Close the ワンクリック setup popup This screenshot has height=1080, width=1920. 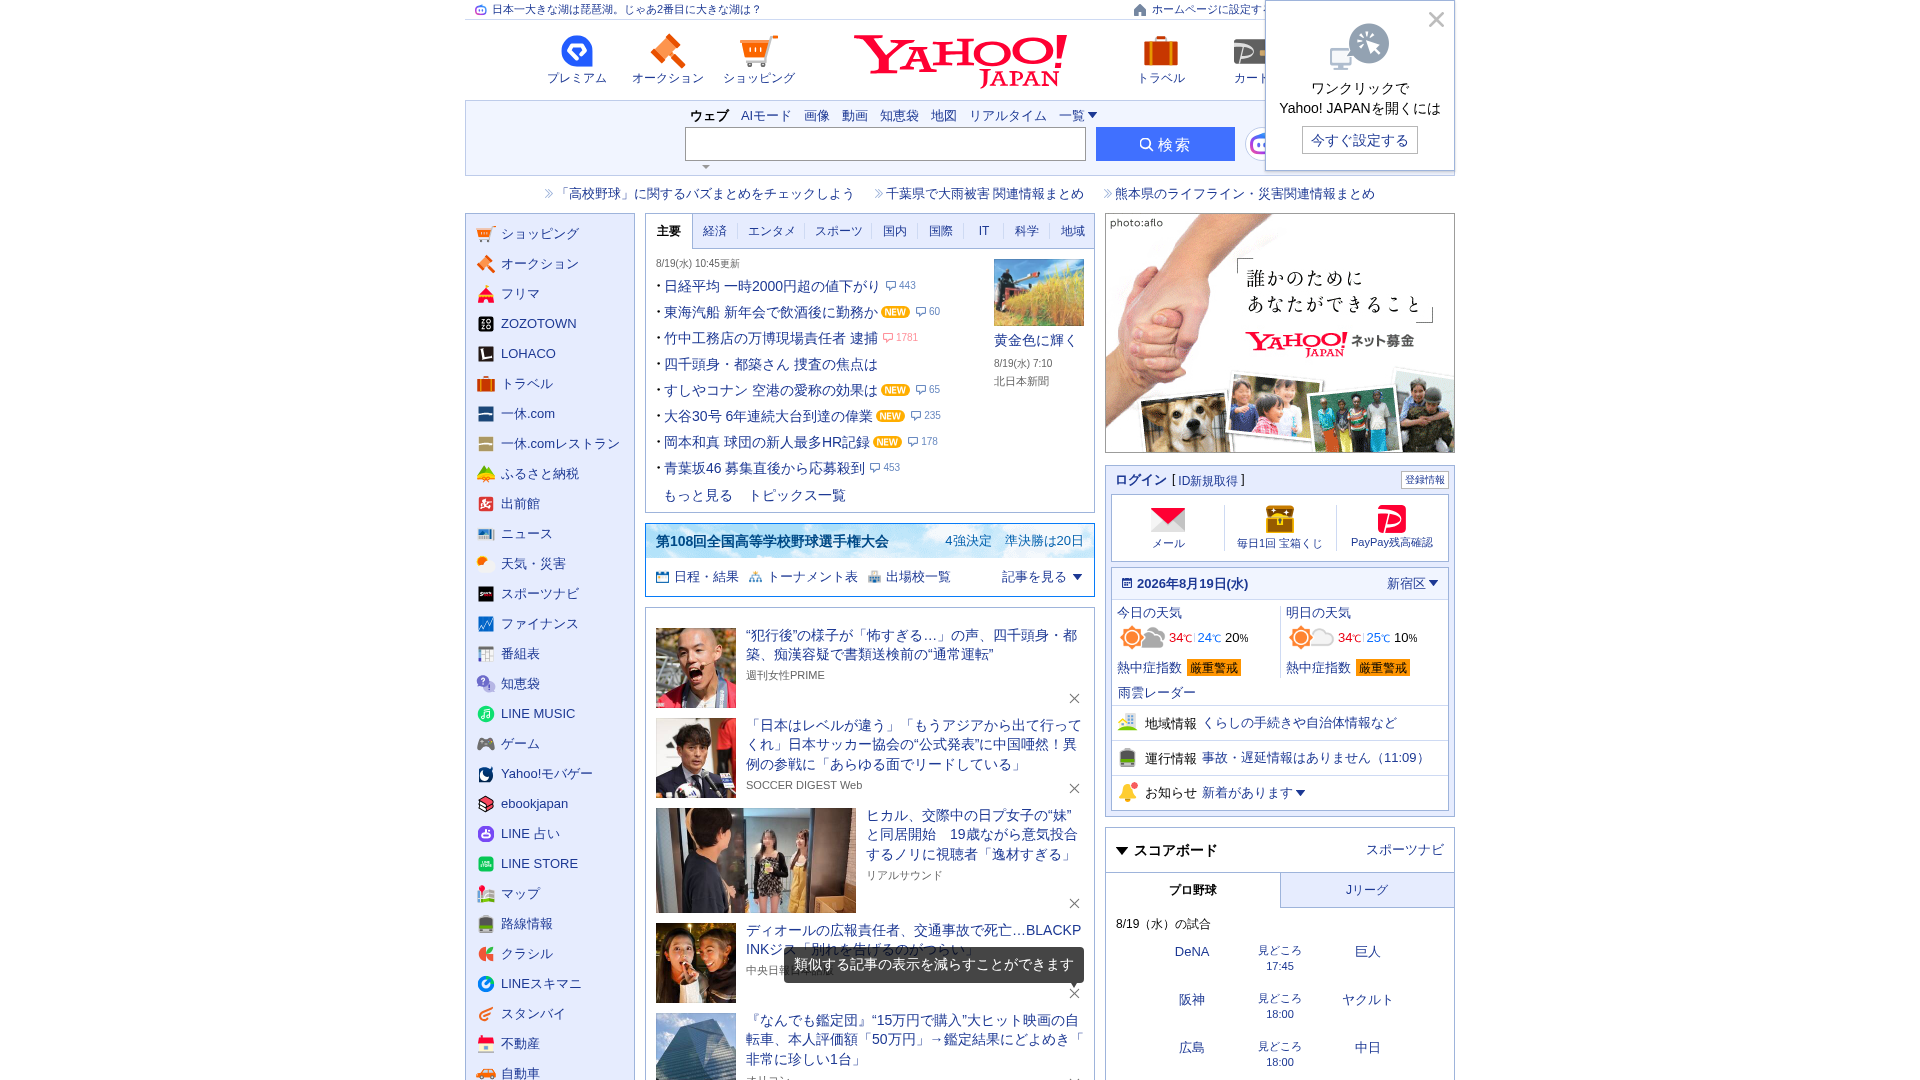[x=1436, y=20]
